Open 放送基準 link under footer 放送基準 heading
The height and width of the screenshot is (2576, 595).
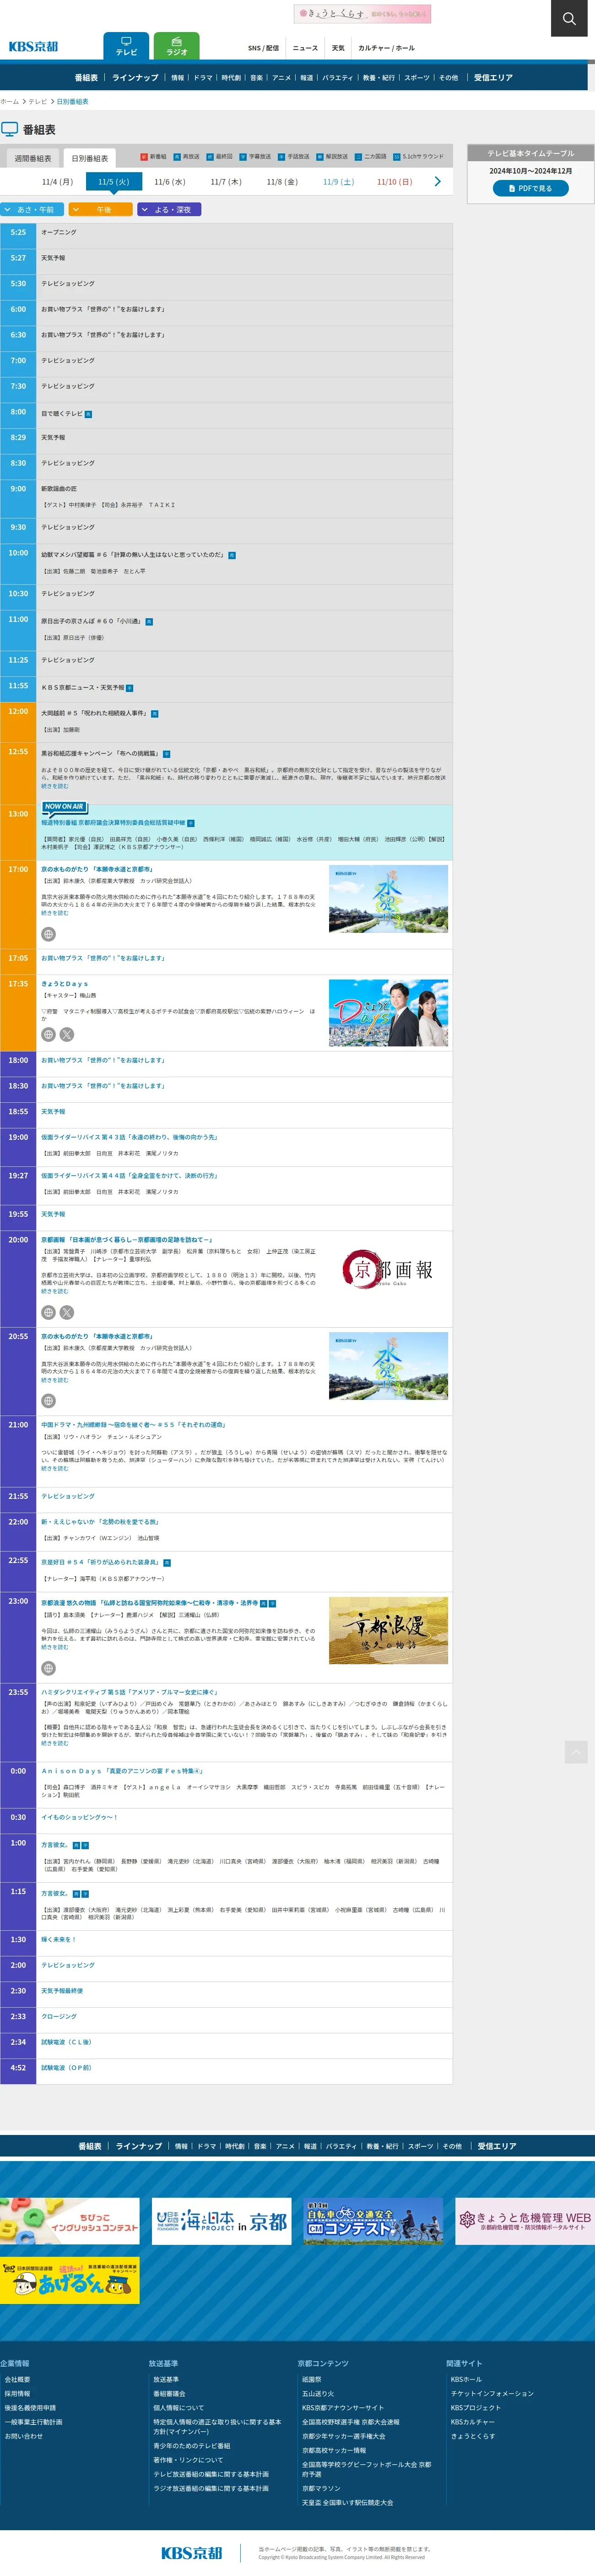166,2380
